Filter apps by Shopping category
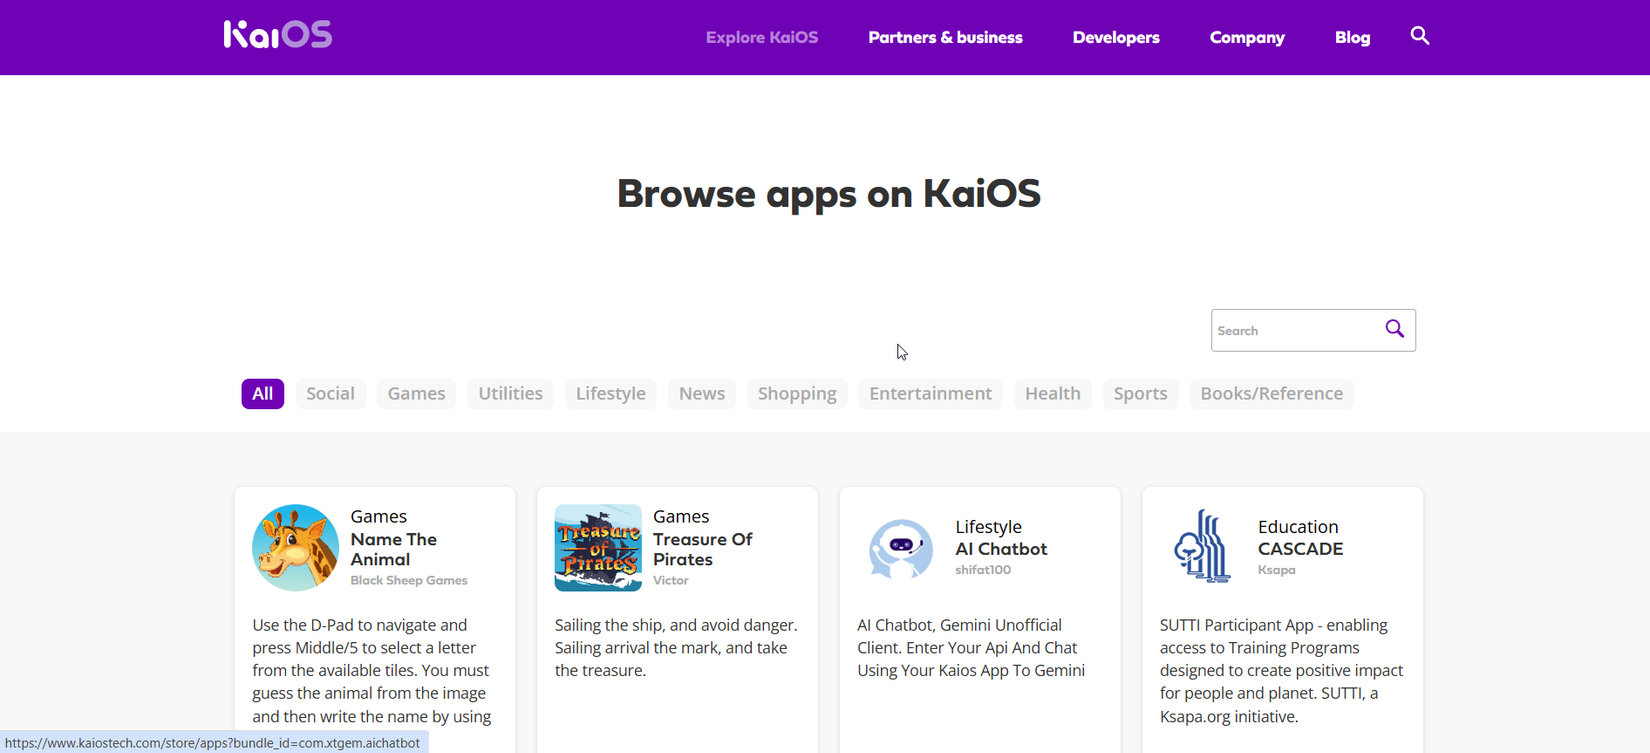 797,393
